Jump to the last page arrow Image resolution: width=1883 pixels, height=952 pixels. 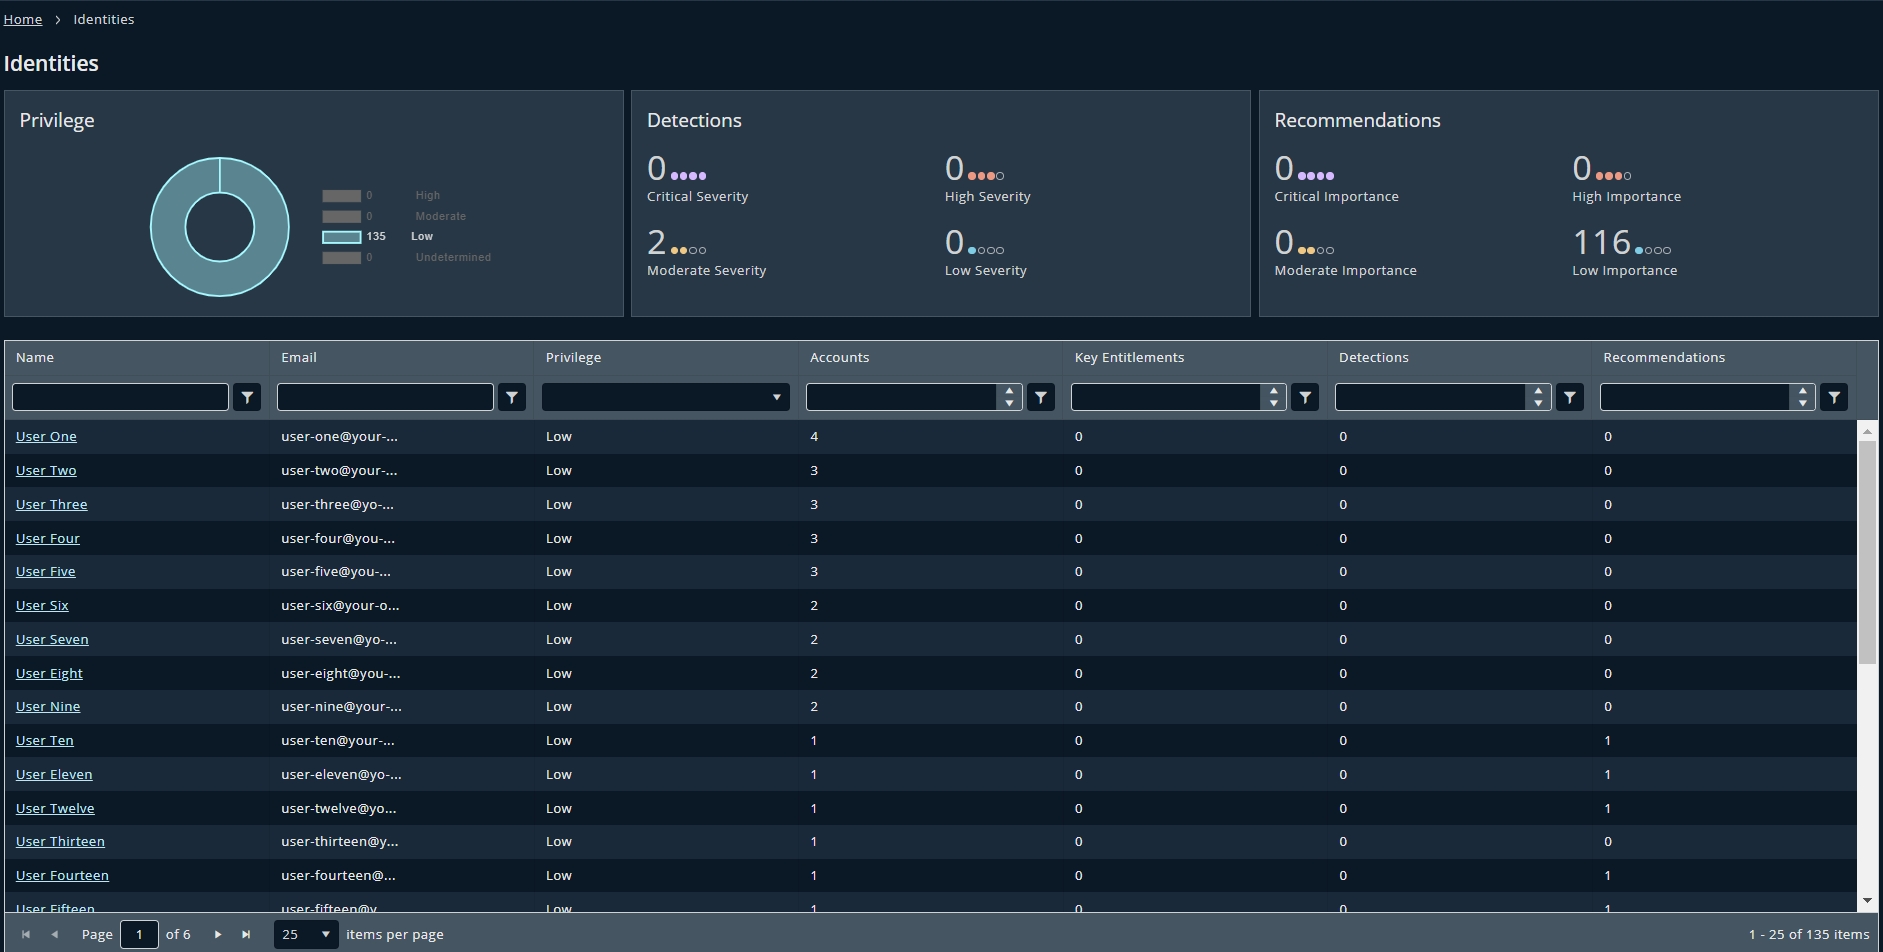pos(246,934)
